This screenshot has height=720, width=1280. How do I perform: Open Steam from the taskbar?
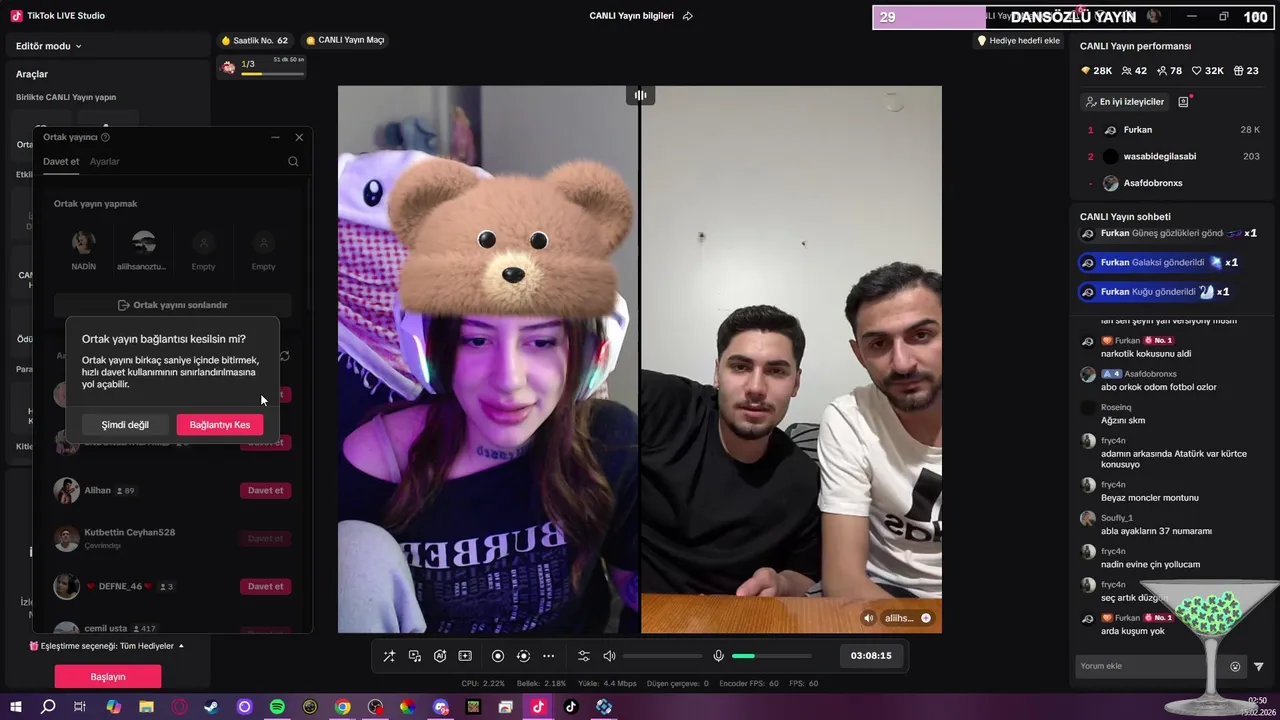(211, 707)
